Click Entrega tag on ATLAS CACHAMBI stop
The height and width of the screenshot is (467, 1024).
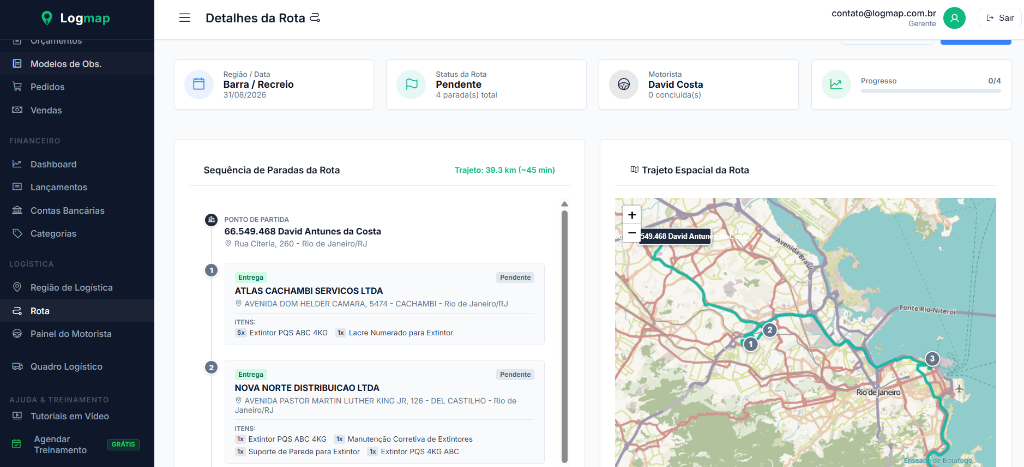pyautogui.click(x=251, y=278)
